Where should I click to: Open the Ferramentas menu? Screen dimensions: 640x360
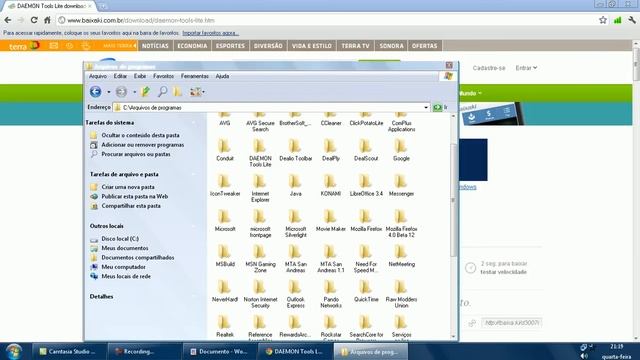(x=195, y=76)
